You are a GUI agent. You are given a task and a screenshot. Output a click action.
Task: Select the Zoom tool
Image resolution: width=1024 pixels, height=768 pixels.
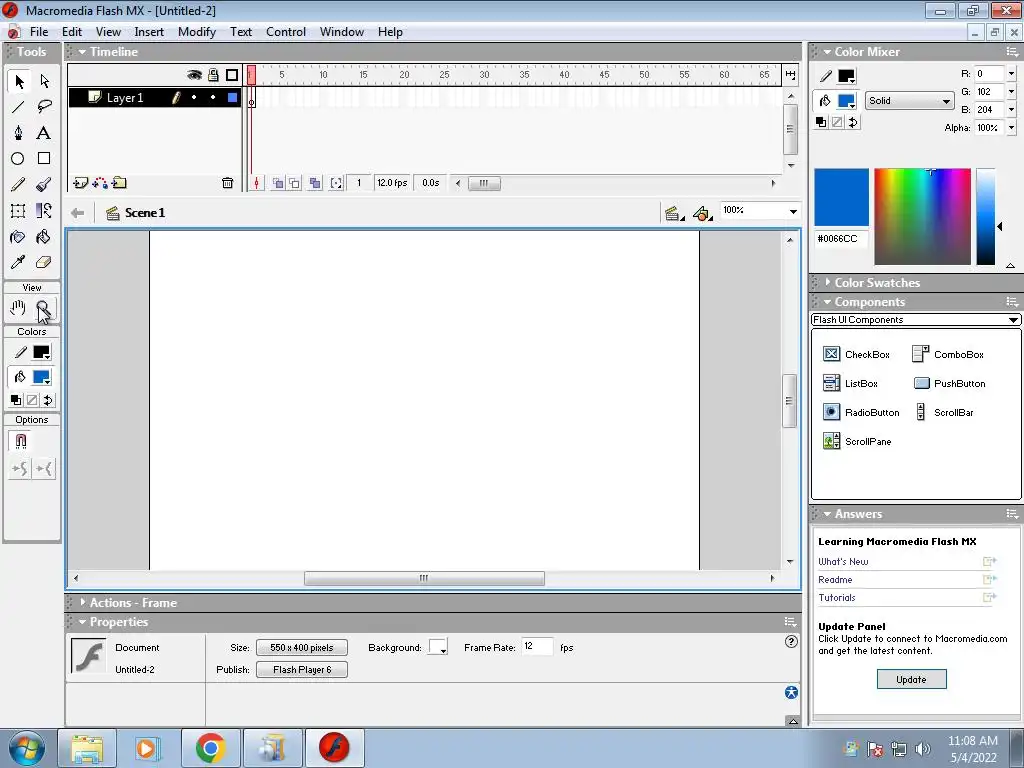click(x=44, y=308)
